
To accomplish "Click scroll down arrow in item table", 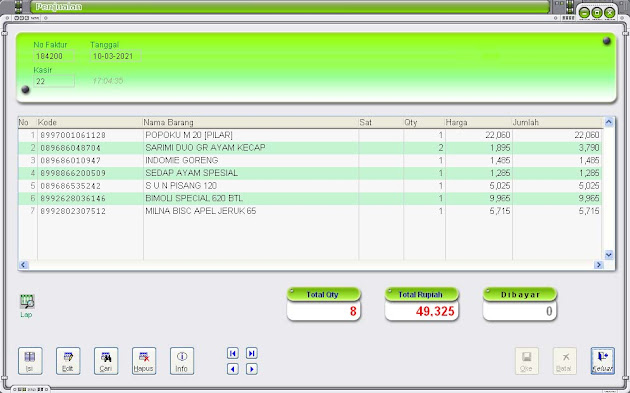I will pos(609,255).
